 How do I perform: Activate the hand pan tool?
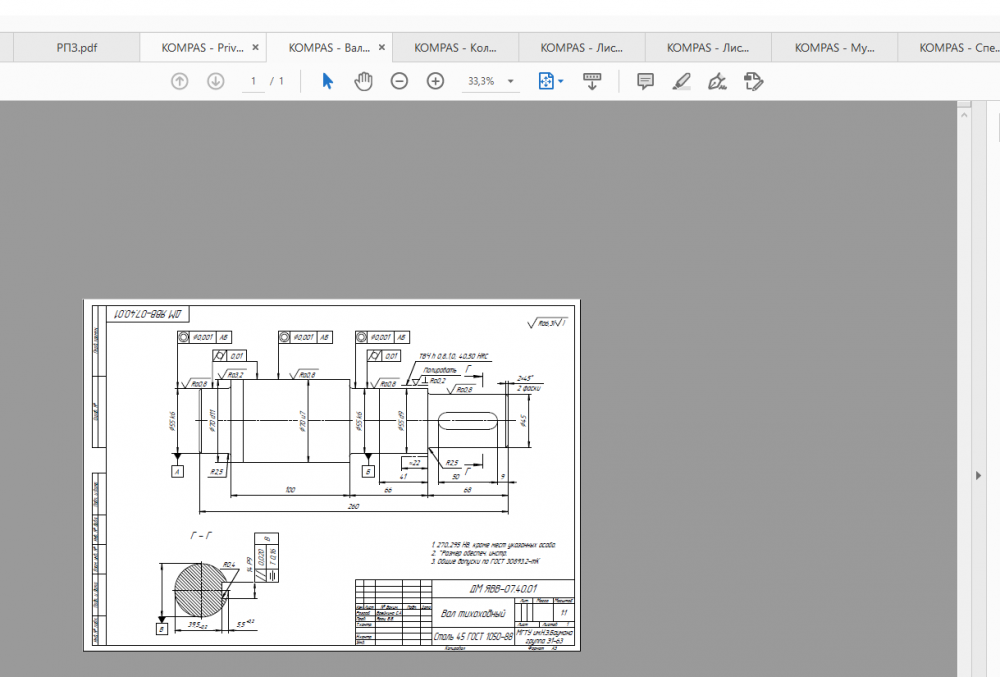point(363,81)
